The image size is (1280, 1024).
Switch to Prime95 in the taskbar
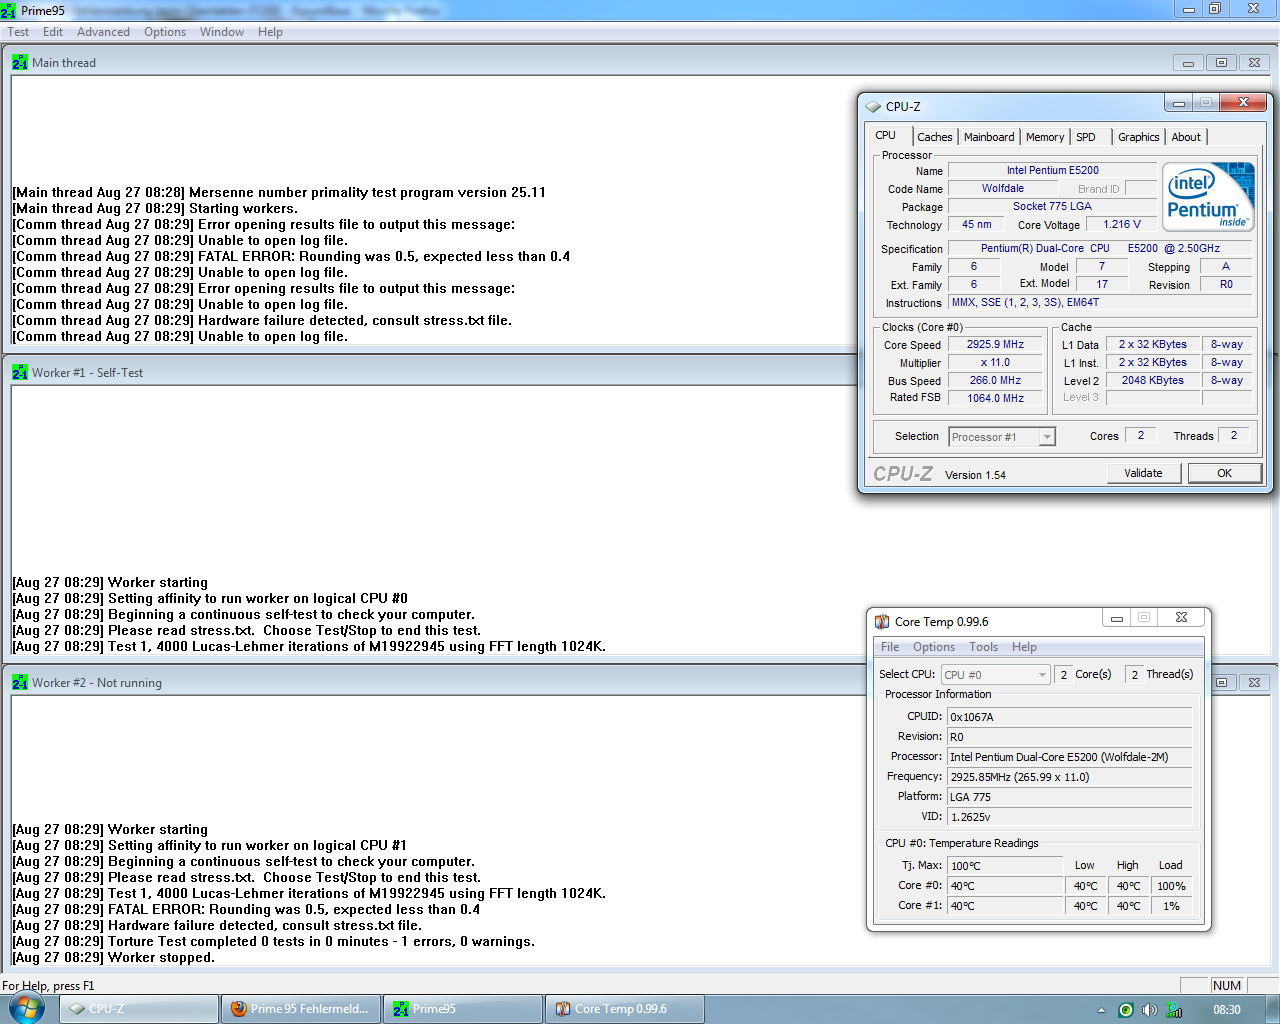click(x=464, y=1009)
